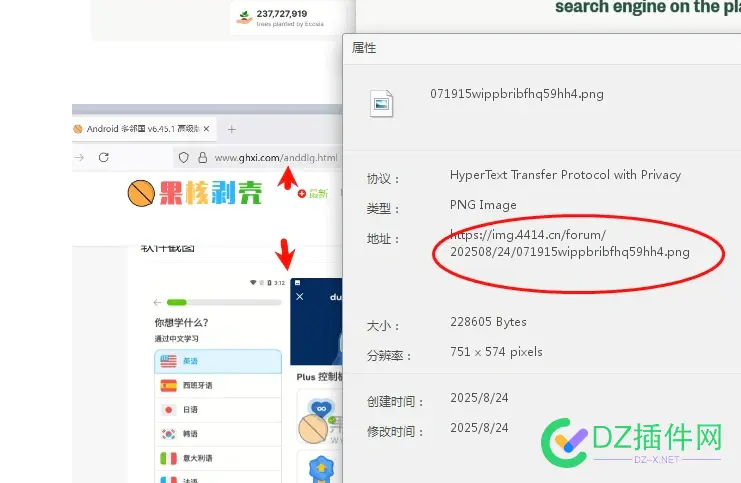Click the infinity hearts Plus icon
The width and height of the screenshot is (741, 483).
[x=321, y=408]
